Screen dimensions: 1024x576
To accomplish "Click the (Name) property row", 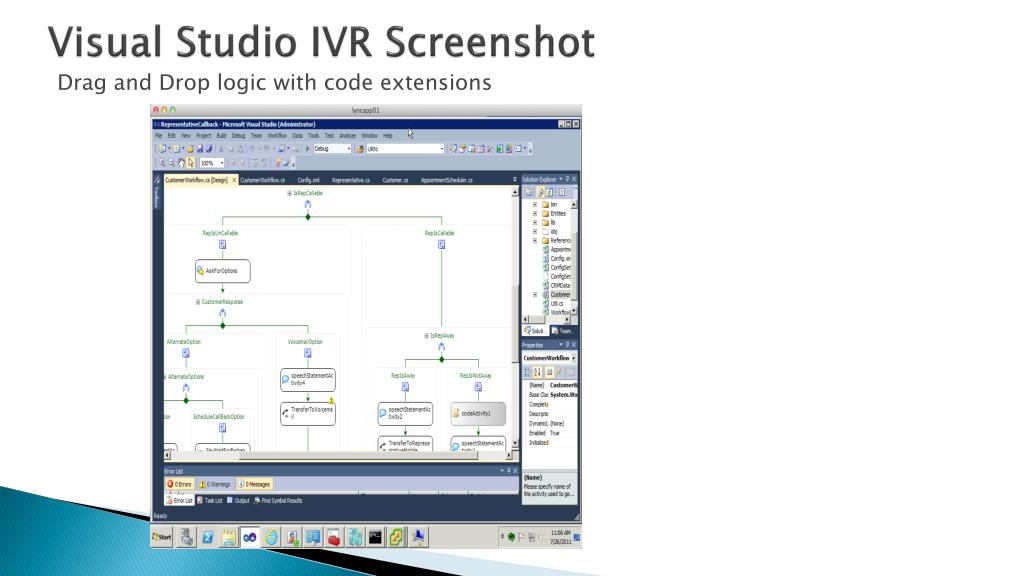I will 552,385.
